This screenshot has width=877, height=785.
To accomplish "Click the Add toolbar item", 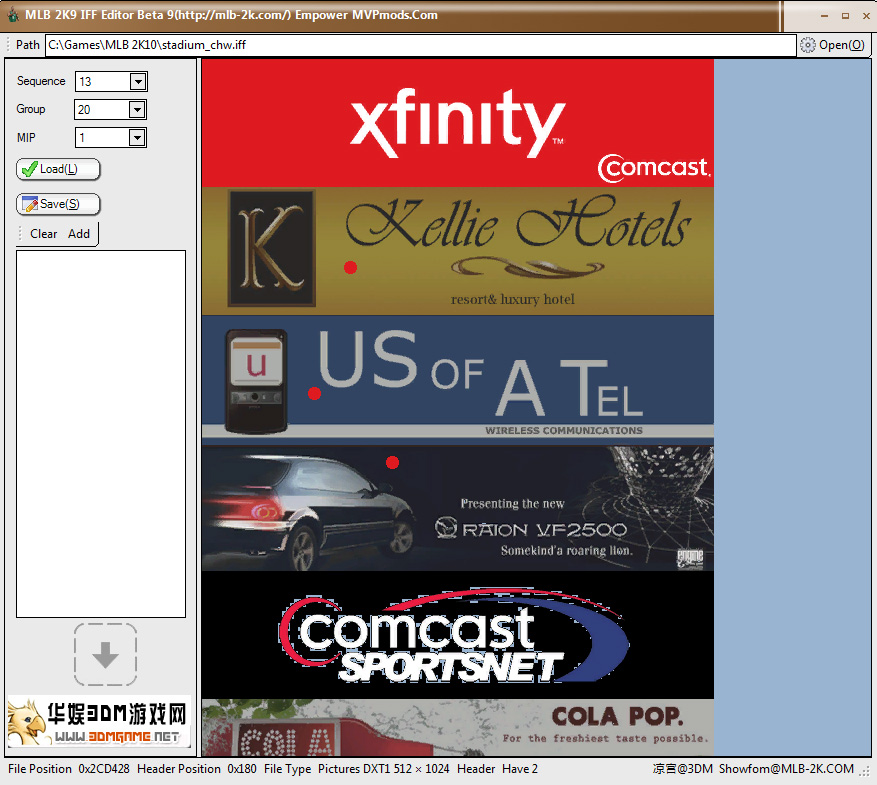I will click(79, 234).
